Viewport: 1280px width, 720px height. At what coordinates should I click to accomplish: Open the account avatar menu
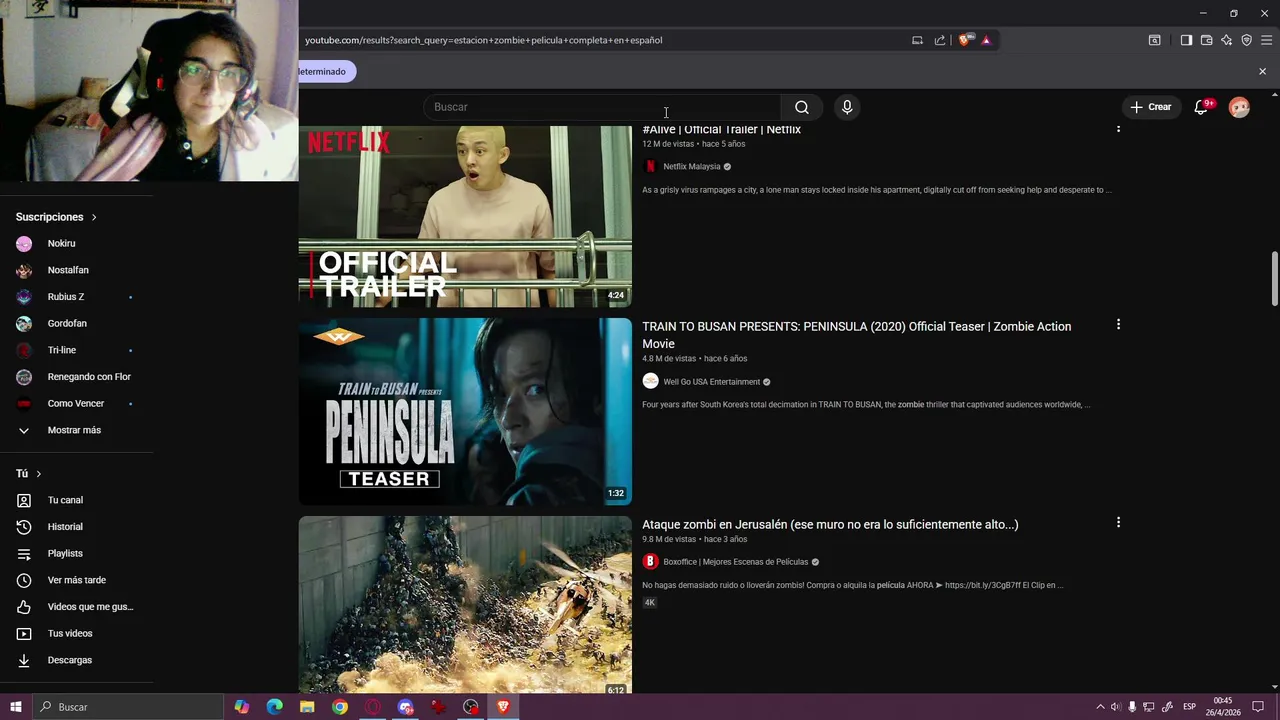coord(1239,107)
